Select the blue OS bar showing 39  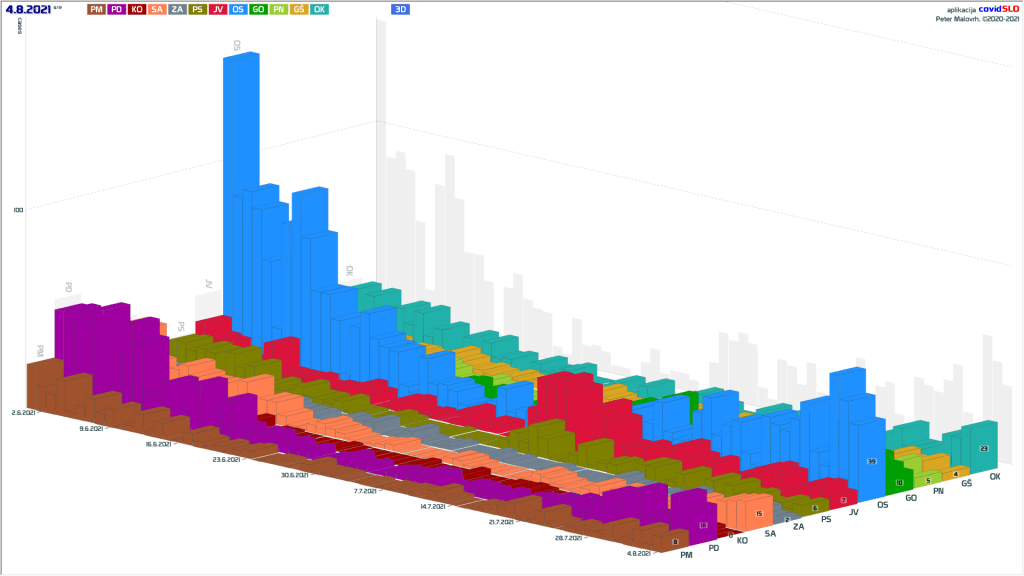pos(871,461)
